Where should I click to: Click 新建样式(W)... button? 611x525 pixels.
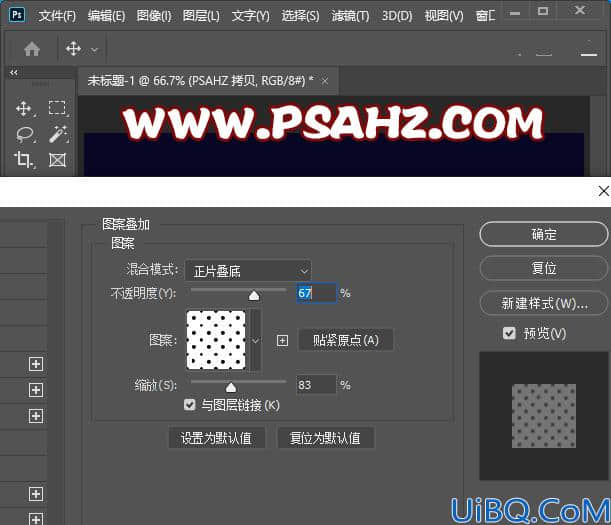(544, 303)
